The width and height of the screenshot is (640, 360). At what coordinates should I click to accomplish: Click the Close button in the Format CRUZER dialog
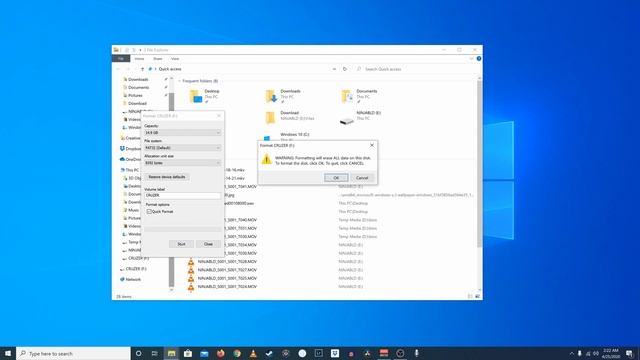[x=208, y=244]
